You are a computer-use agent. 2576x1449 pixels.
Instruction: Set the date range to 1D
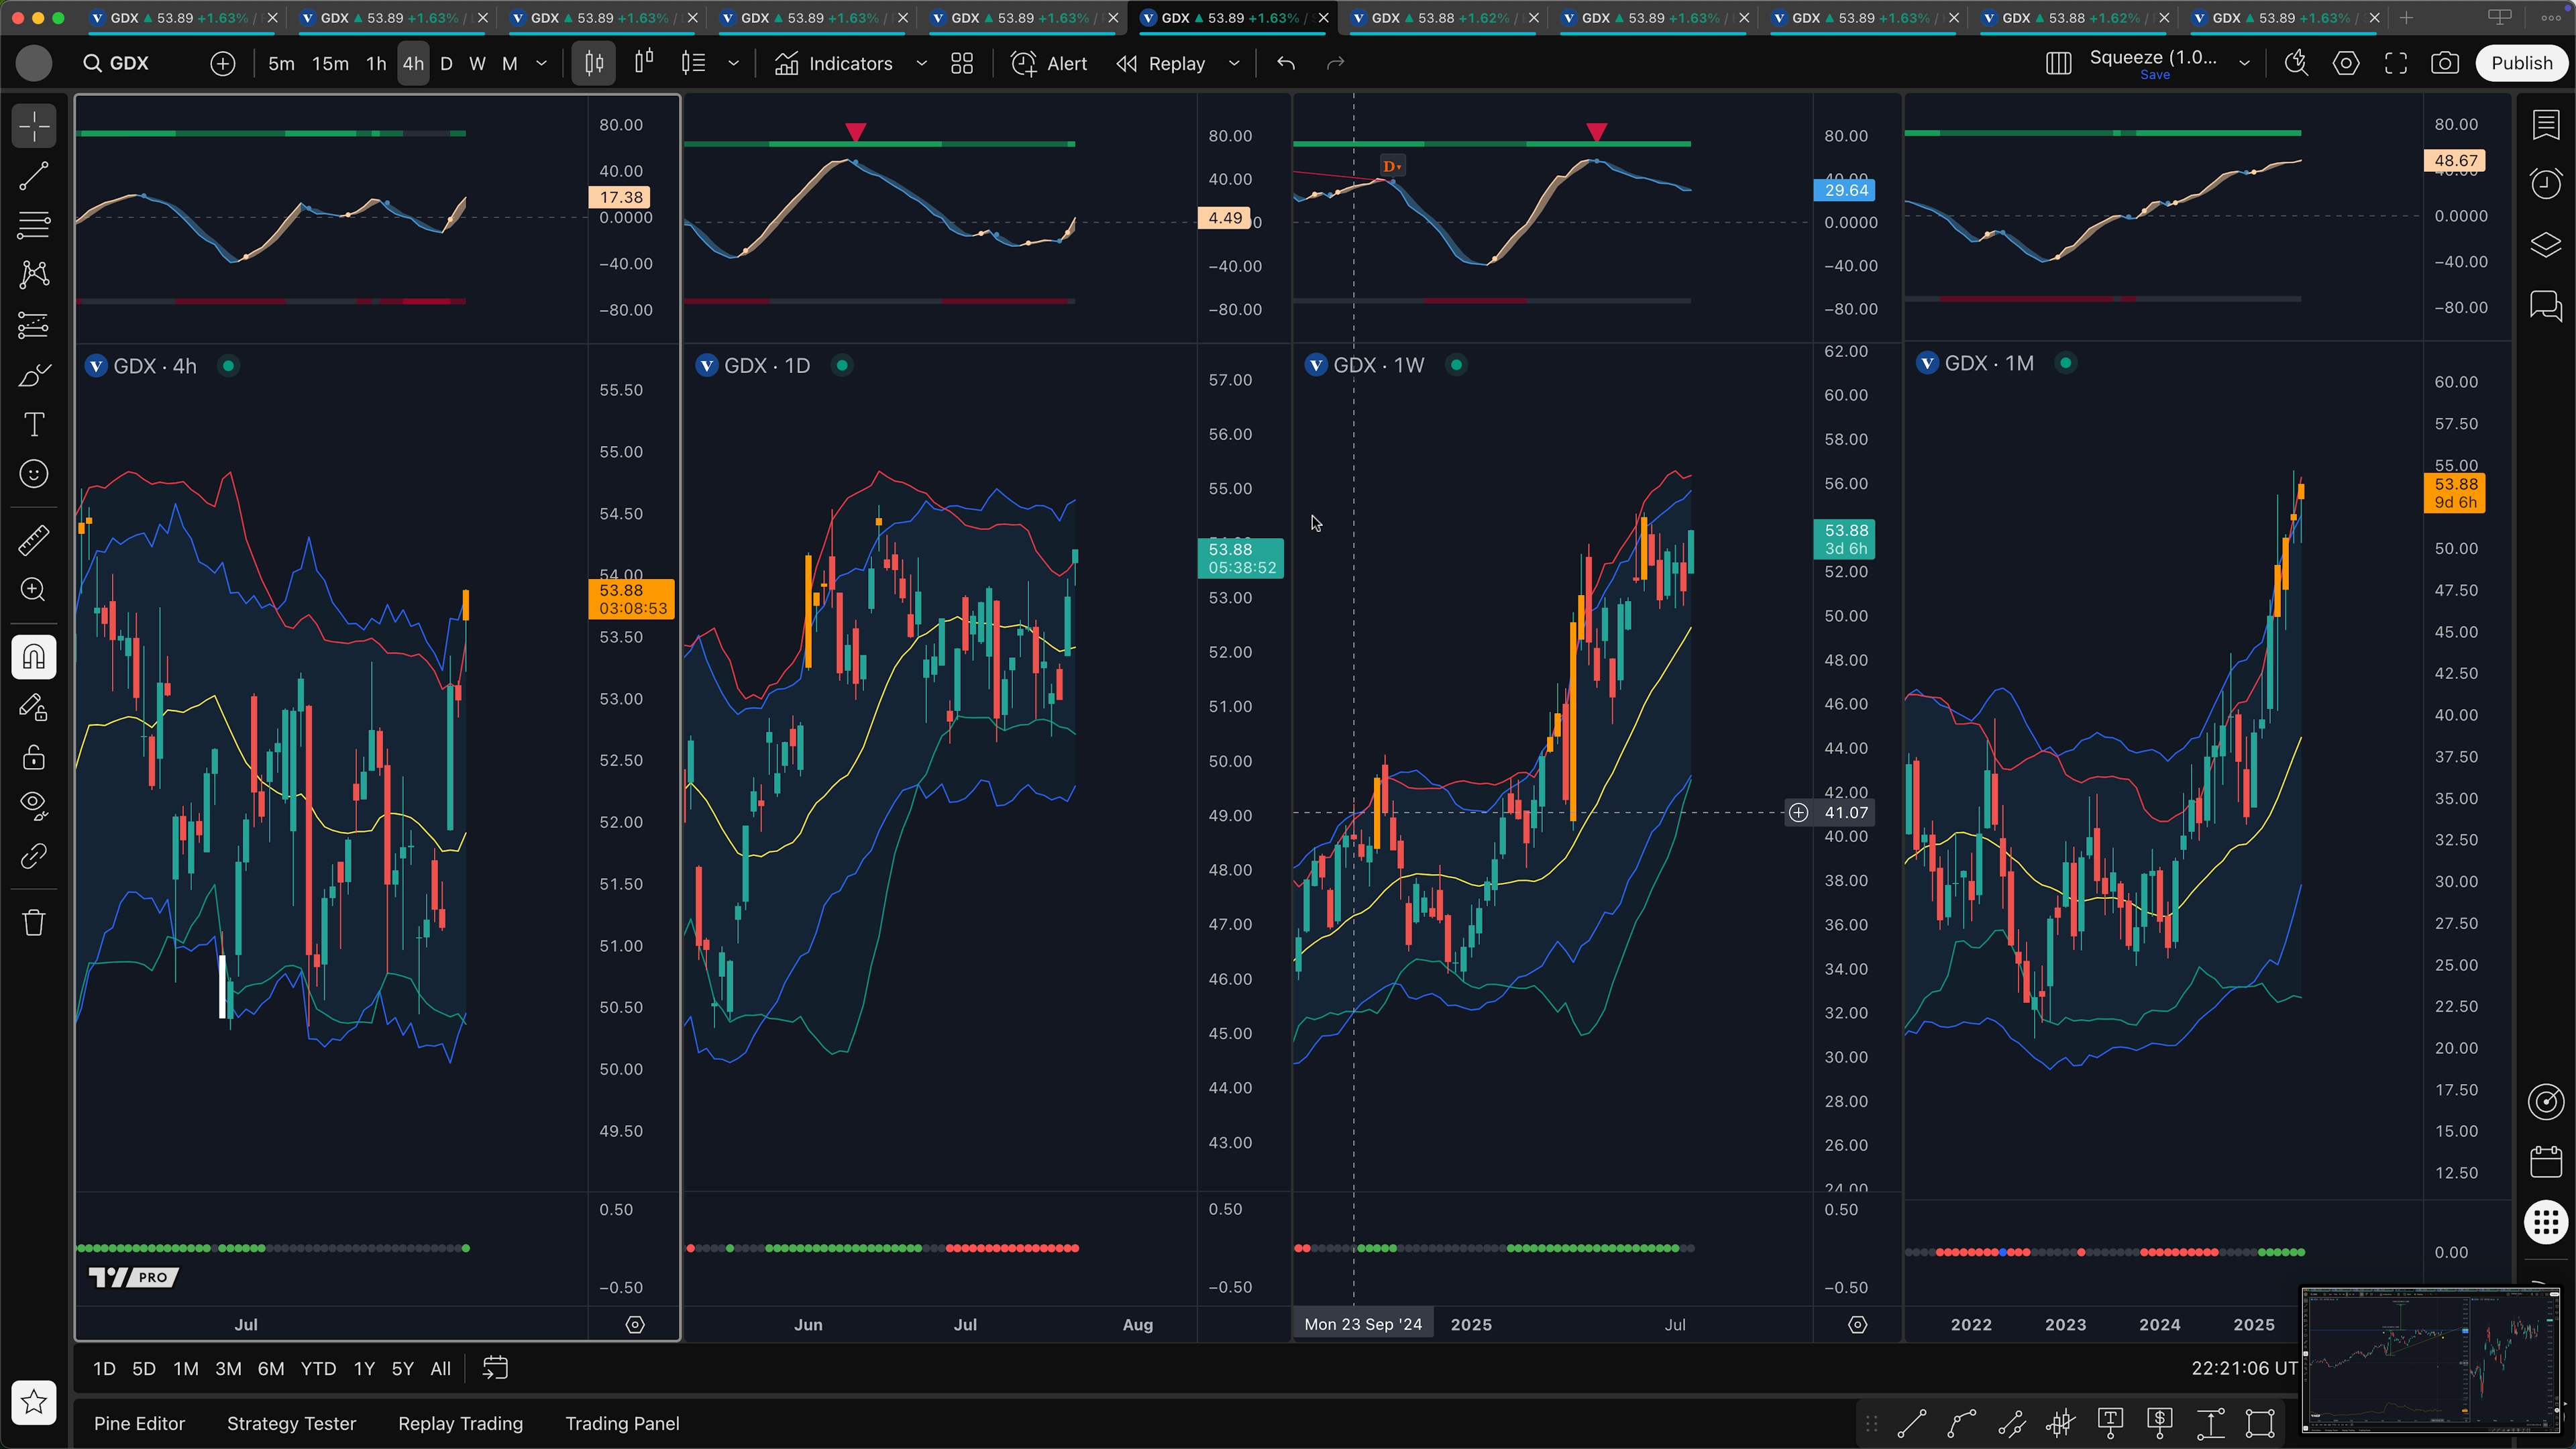pos(104,1369)
